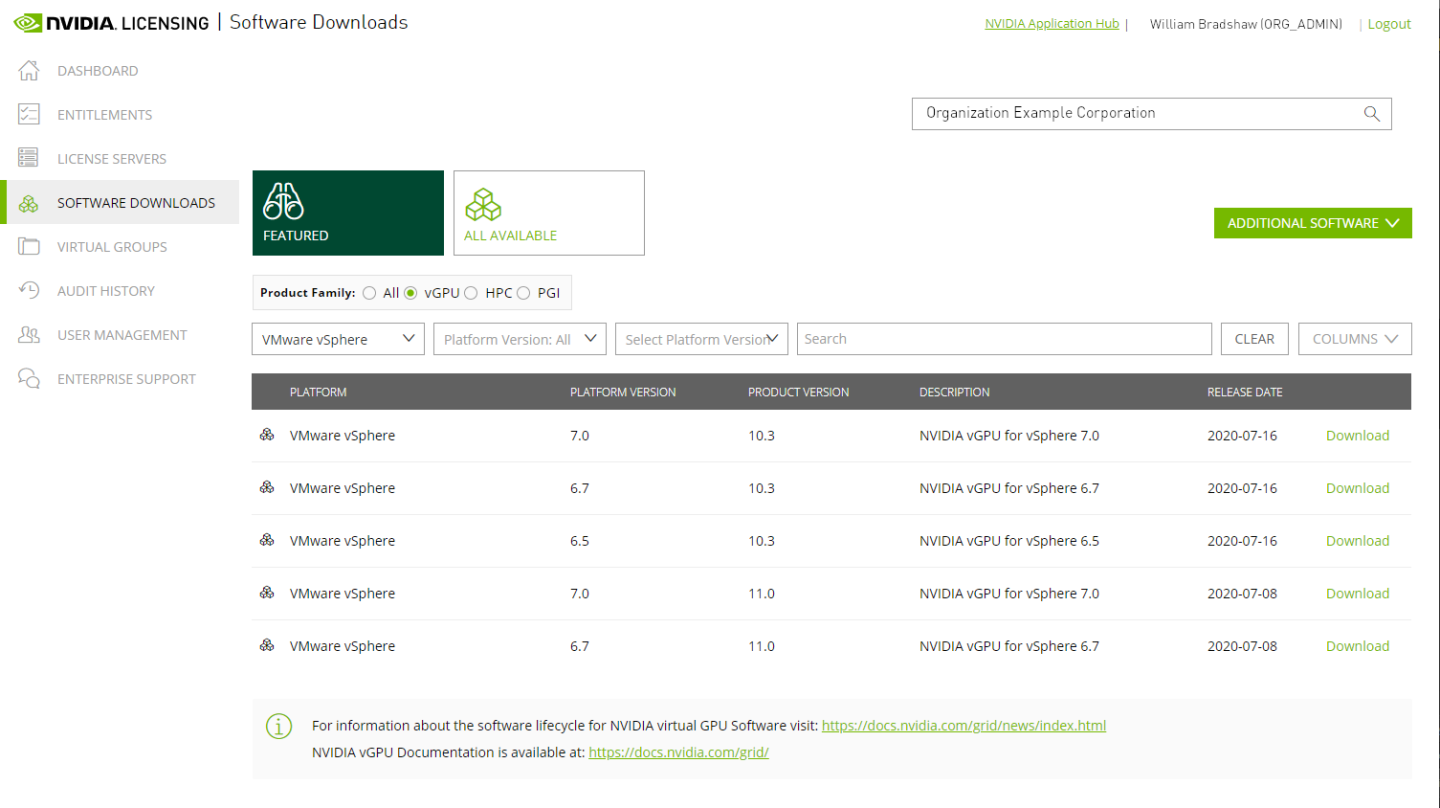
Task: Click the software Search input field
Action: pyautogui.click(x=1004, y=339)
